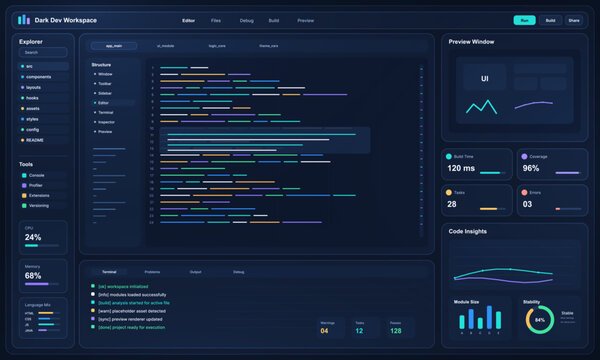Image resolution: width=600 pixels, height=360 pixels.
Task: Switch to the Terminal panel tab
Action: (109, 272)
